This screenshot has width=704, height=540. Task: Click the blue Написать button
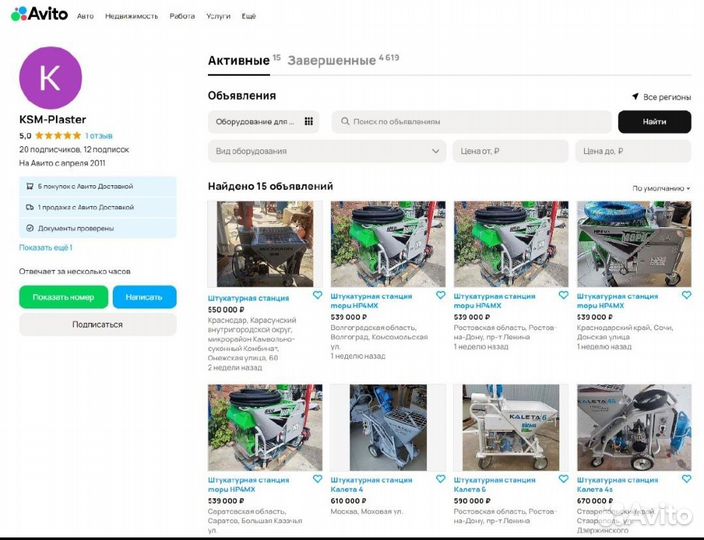[144, 297]
